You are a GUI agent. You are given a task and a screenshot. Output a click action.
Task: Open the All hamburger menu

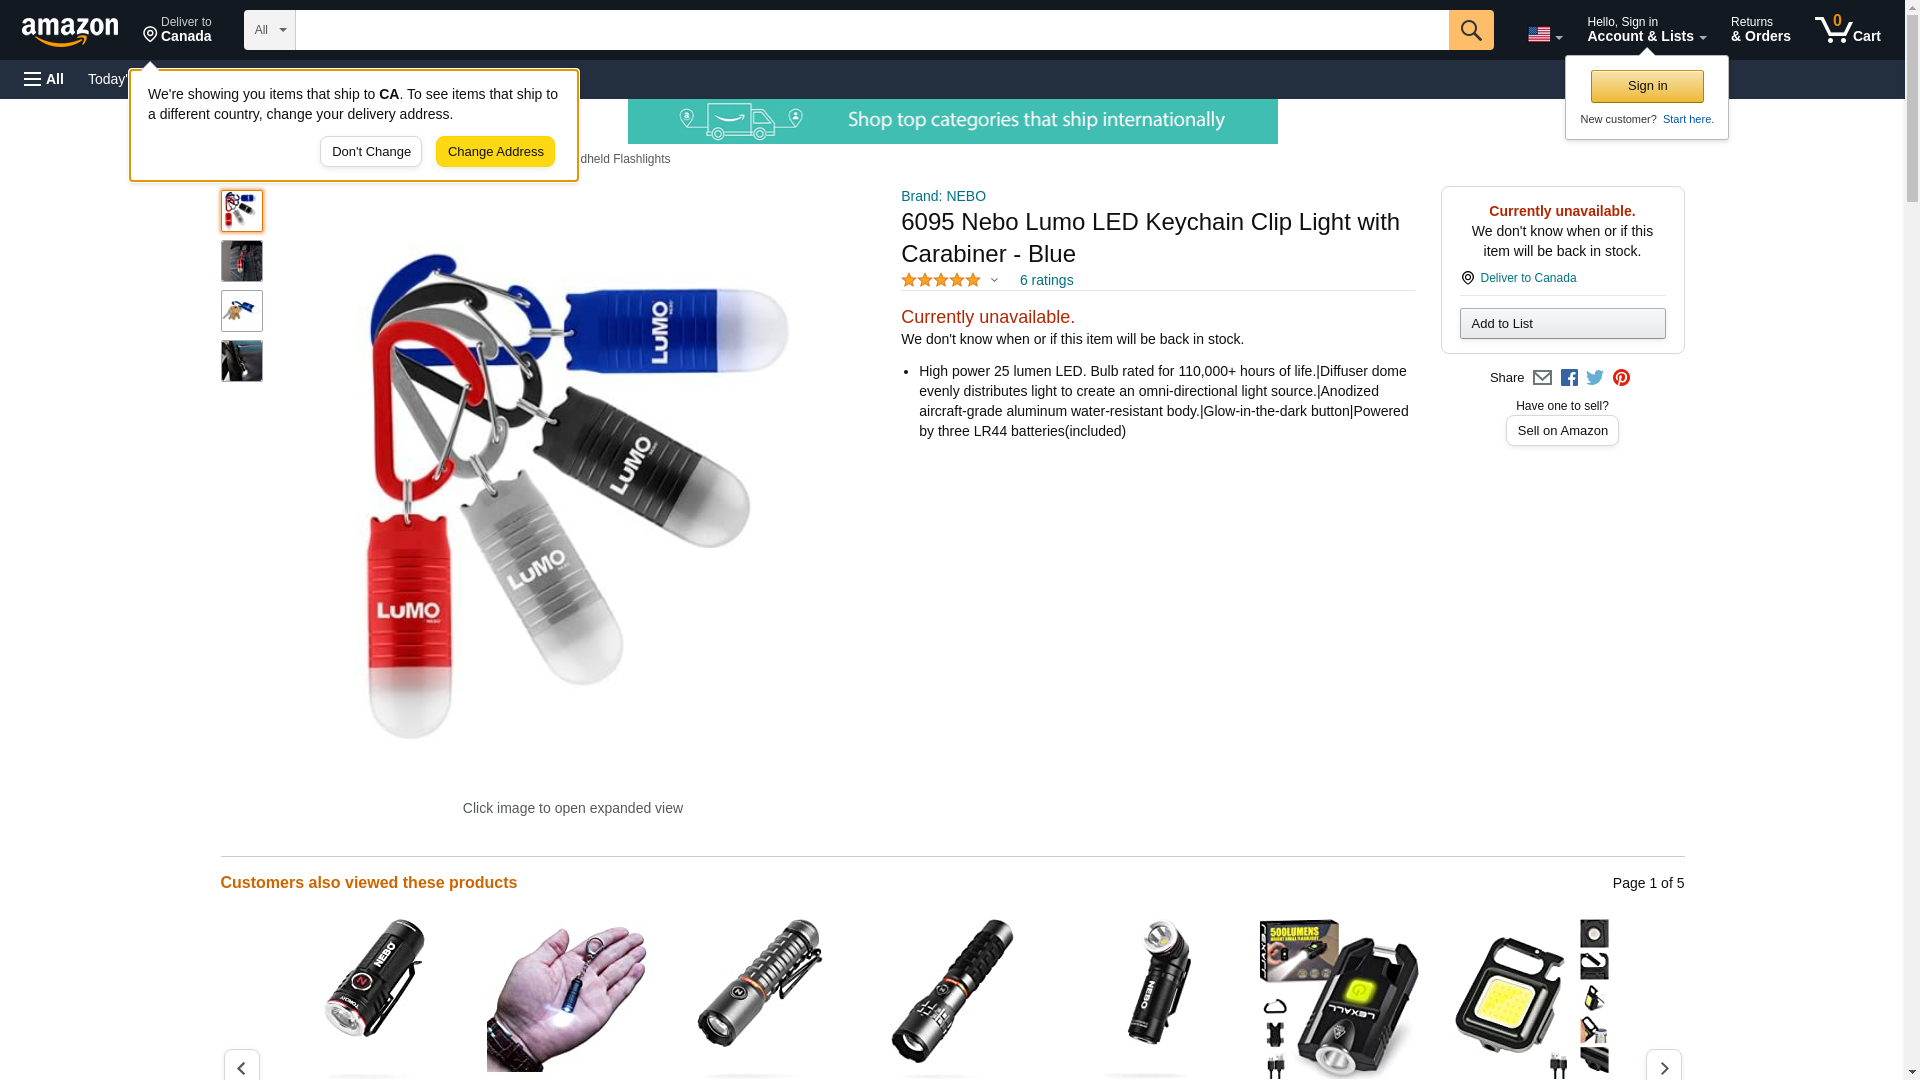click(44, 79)
